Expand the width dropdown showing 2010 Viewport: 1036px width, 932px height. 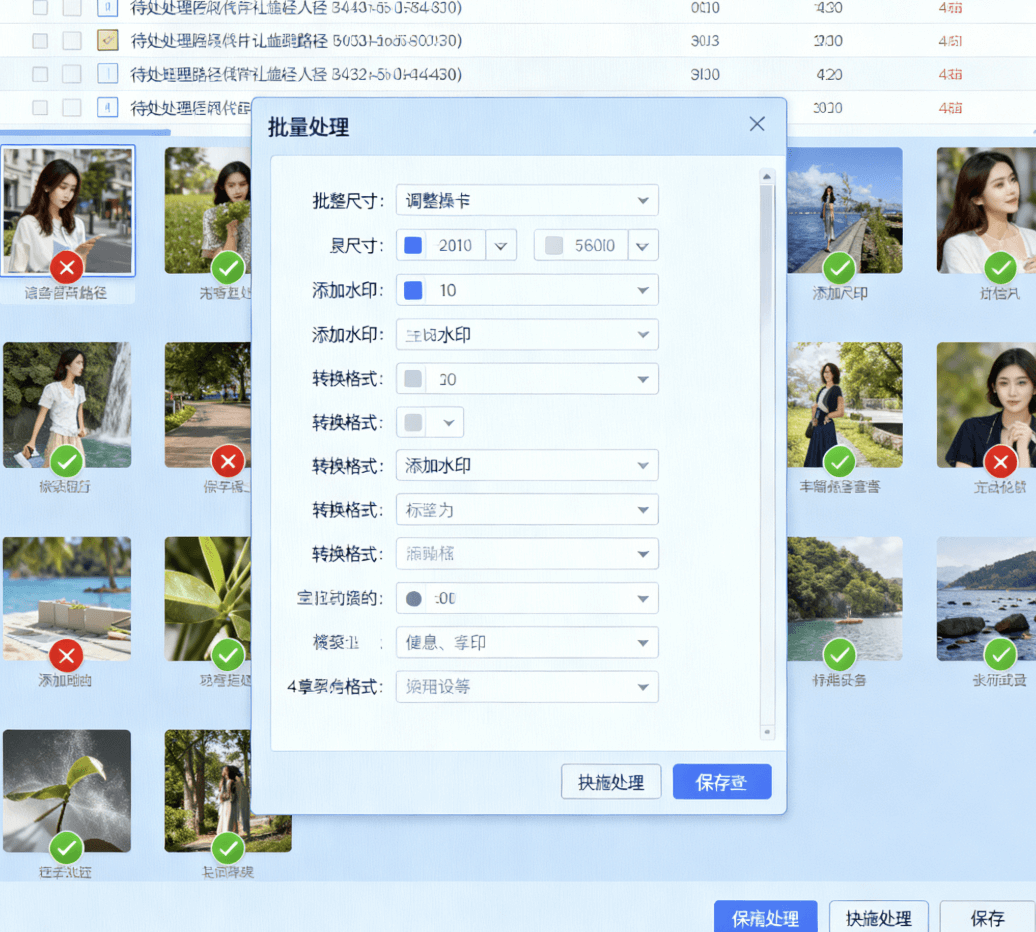point(501,245)
